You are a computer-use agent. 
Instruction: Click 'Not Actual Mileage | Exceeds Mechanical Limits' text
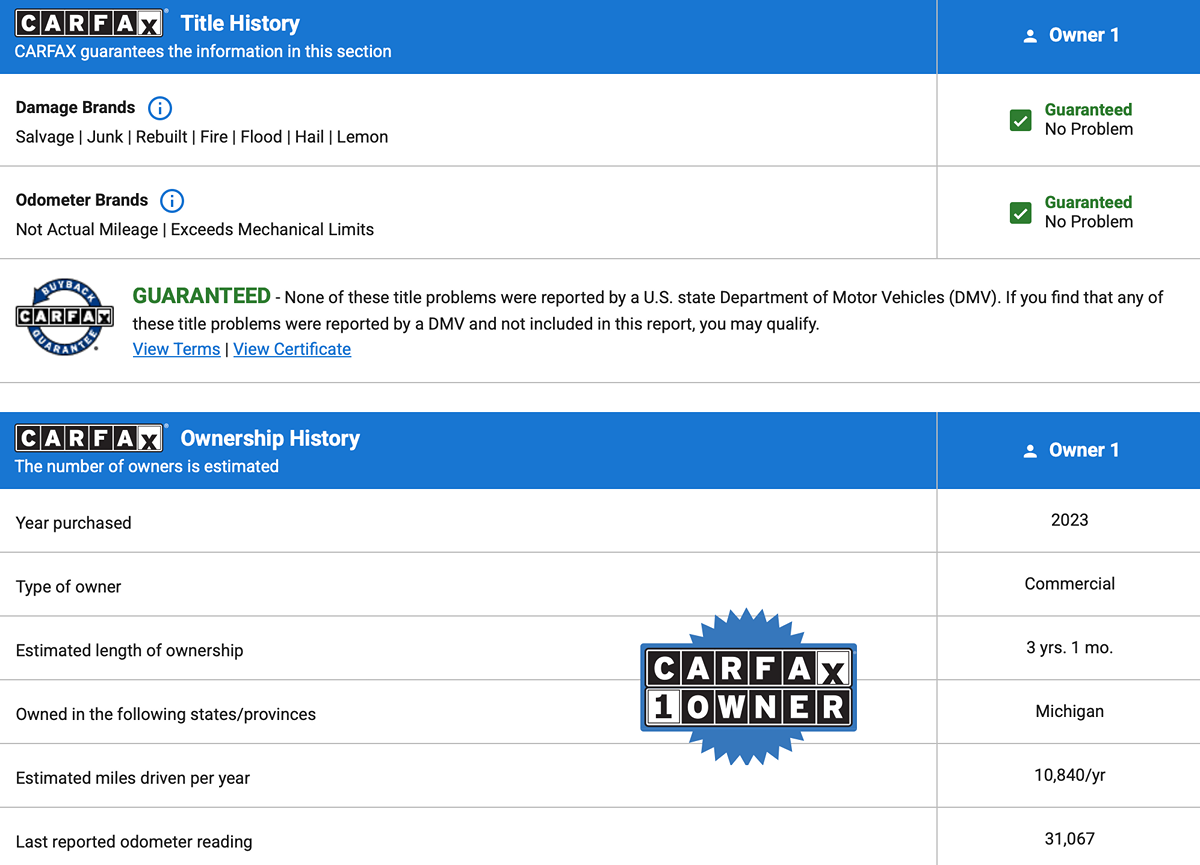tap(195, 229)
